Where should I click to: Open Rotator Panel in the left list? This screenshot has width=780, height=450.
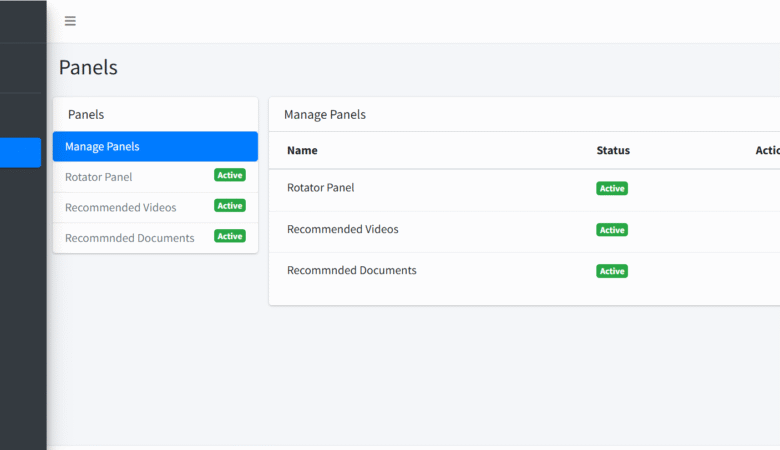98,177
